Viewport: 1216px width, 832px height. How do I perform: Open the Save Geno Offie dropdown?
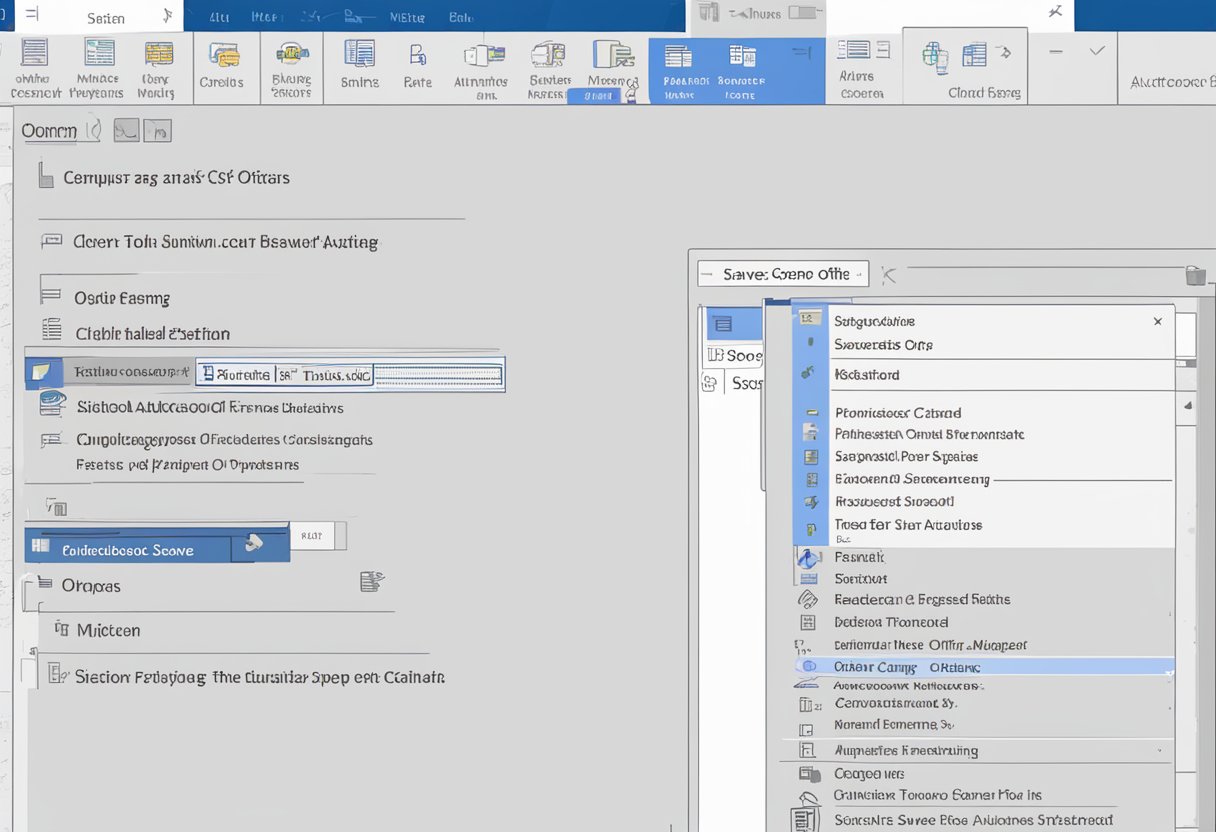coord(783,273)
